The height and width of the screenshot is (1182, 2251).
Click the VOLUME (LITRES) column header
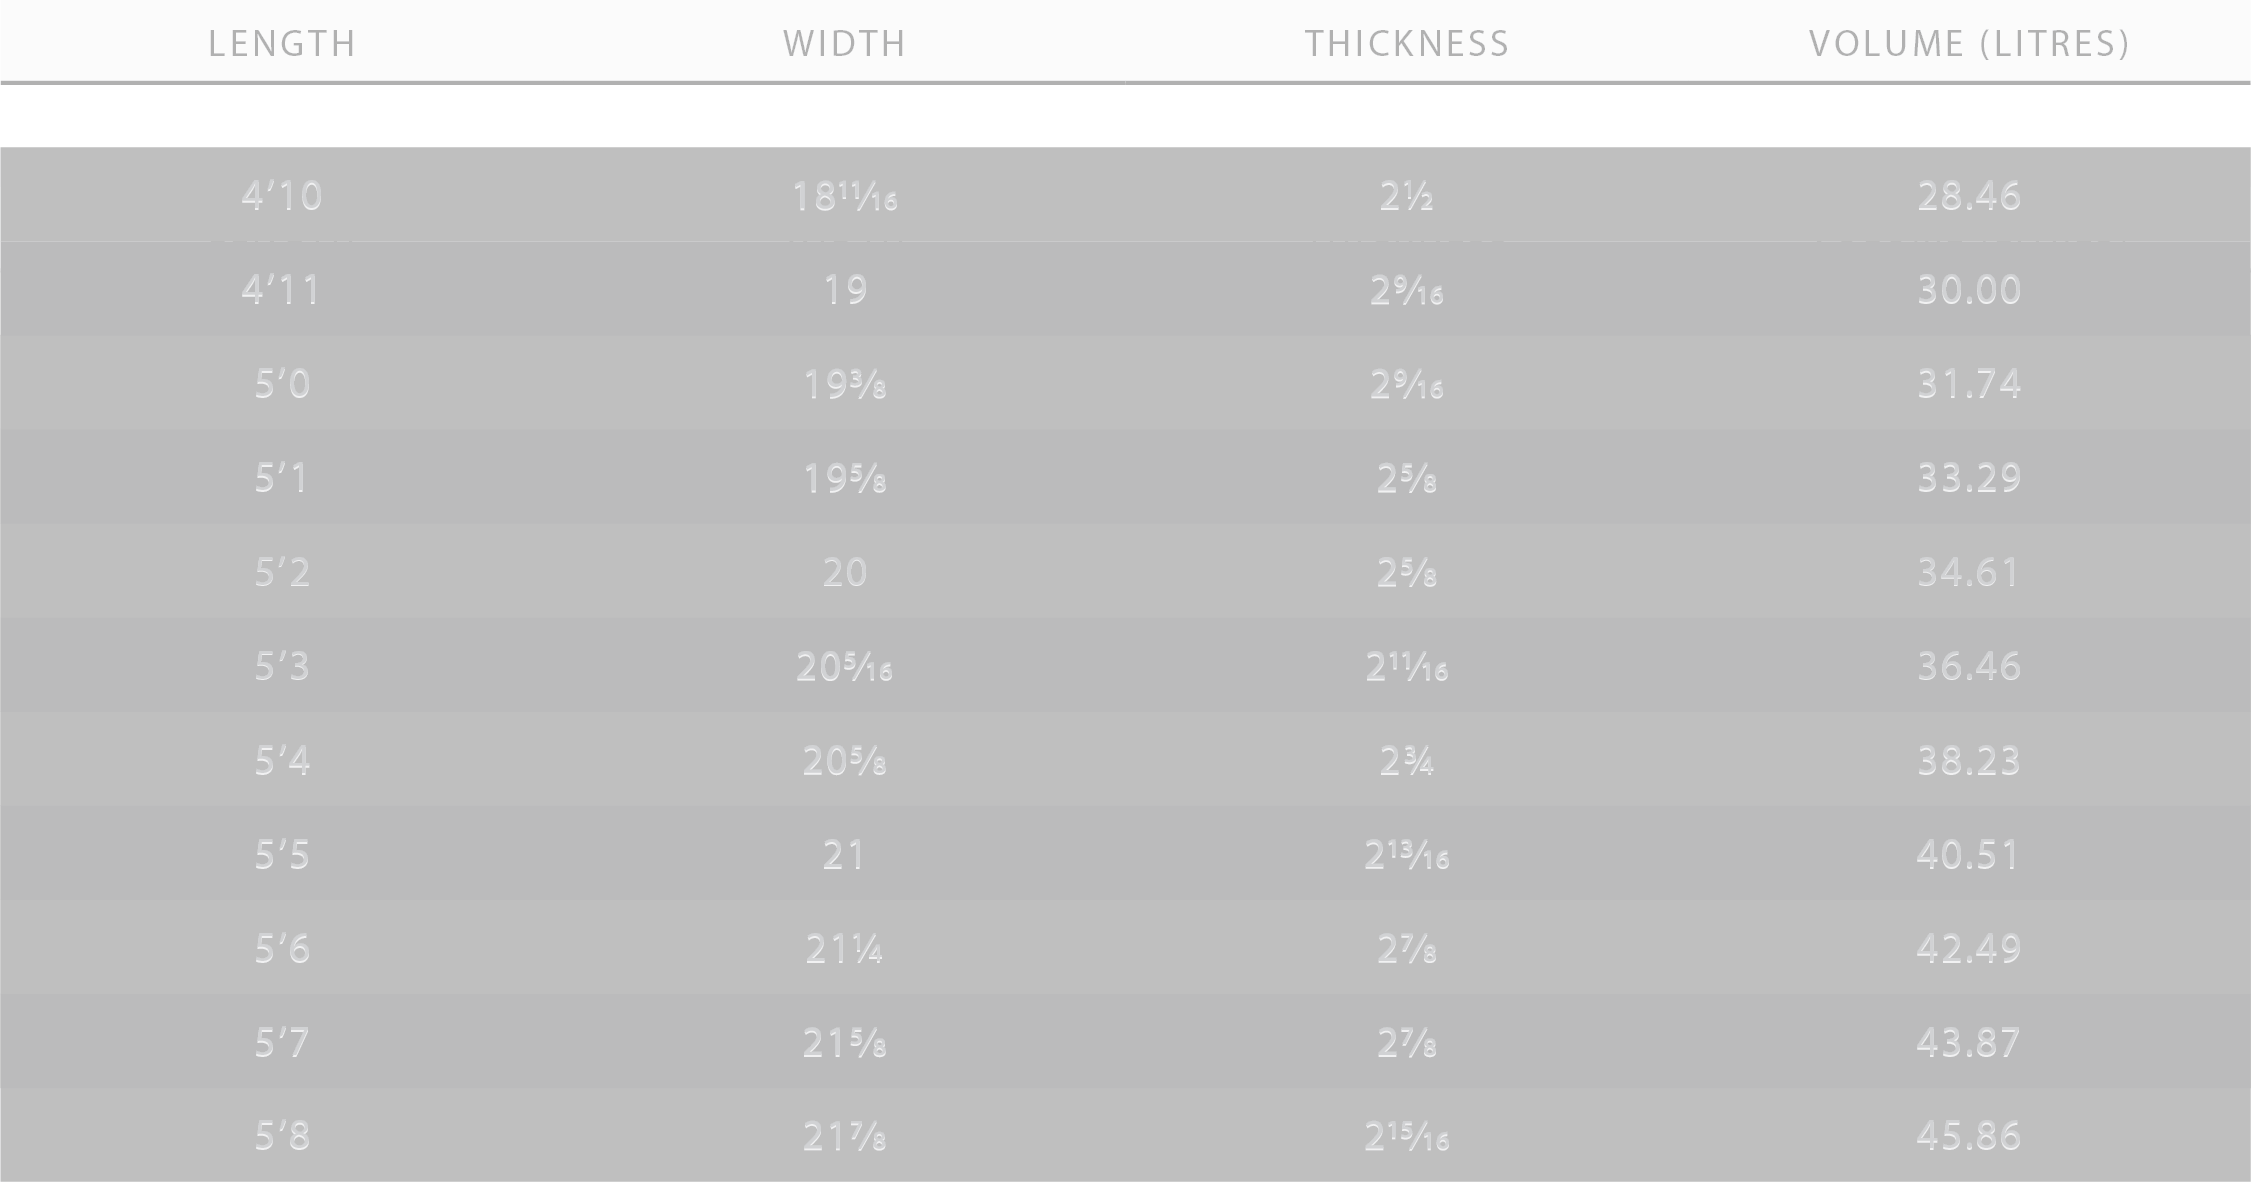(1970, 44)
